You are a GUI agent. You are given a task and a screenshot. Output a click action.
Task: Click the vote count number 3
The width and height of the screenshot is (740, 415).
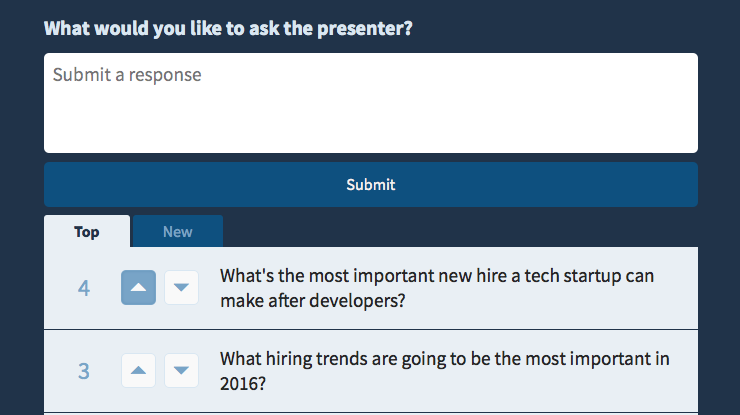pyautogui.click(x=84, y=371)
